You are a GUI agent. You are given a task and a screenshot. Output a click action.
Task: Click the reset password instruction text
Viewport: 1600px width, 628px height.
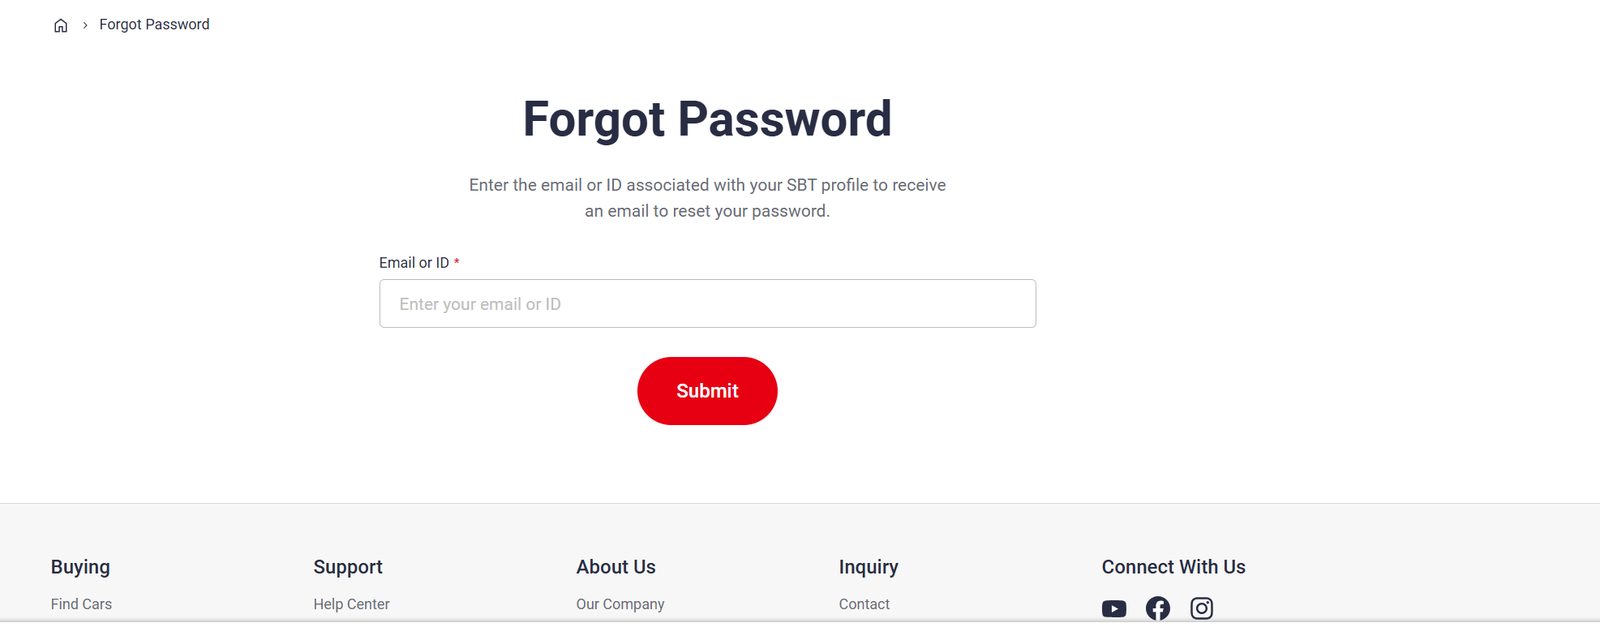tap(707, 198)
